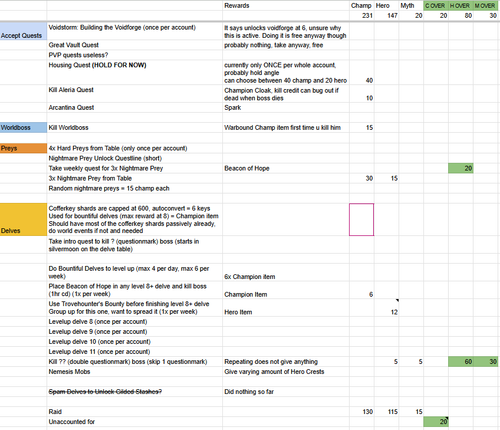Select the Levelup delve 9 cell

point(135,331)
